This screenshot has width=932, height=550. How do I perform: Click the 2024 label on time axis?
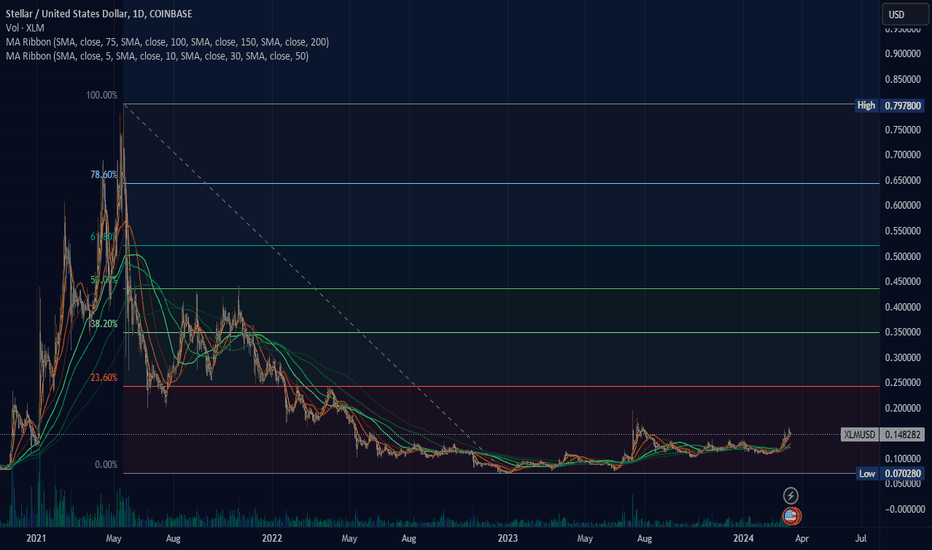pos(743,538)
